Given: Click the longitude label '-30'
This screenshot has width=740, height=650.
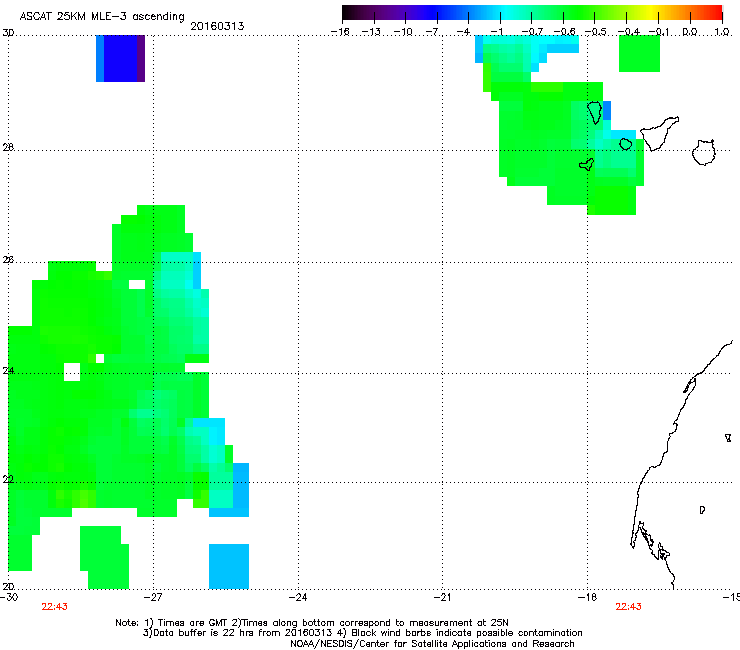Looking at the screenshot, I should [9, 597].
